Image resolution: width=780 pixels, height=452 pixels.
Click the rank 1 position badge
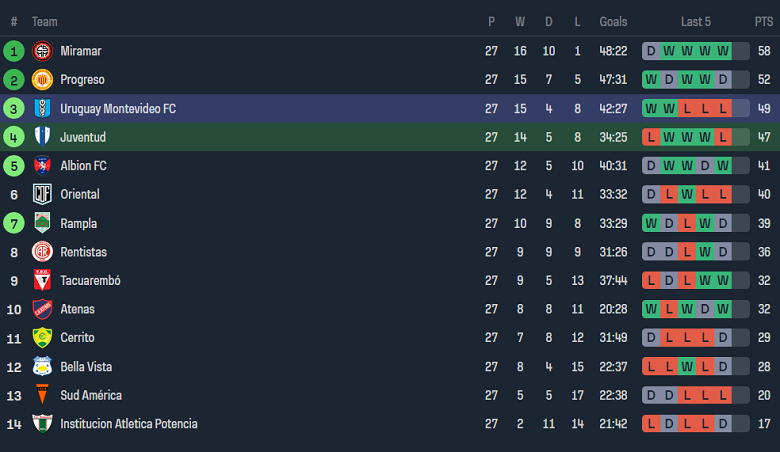14,51
